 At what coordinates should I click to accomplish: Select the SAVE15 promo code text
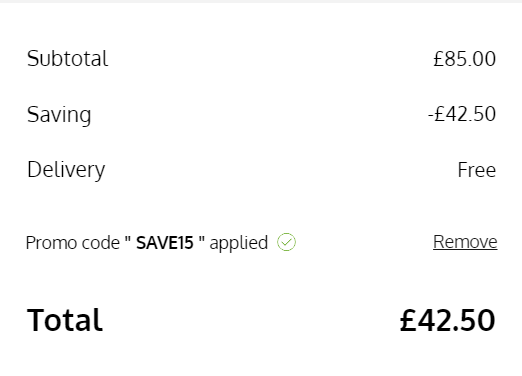(165, 243)
